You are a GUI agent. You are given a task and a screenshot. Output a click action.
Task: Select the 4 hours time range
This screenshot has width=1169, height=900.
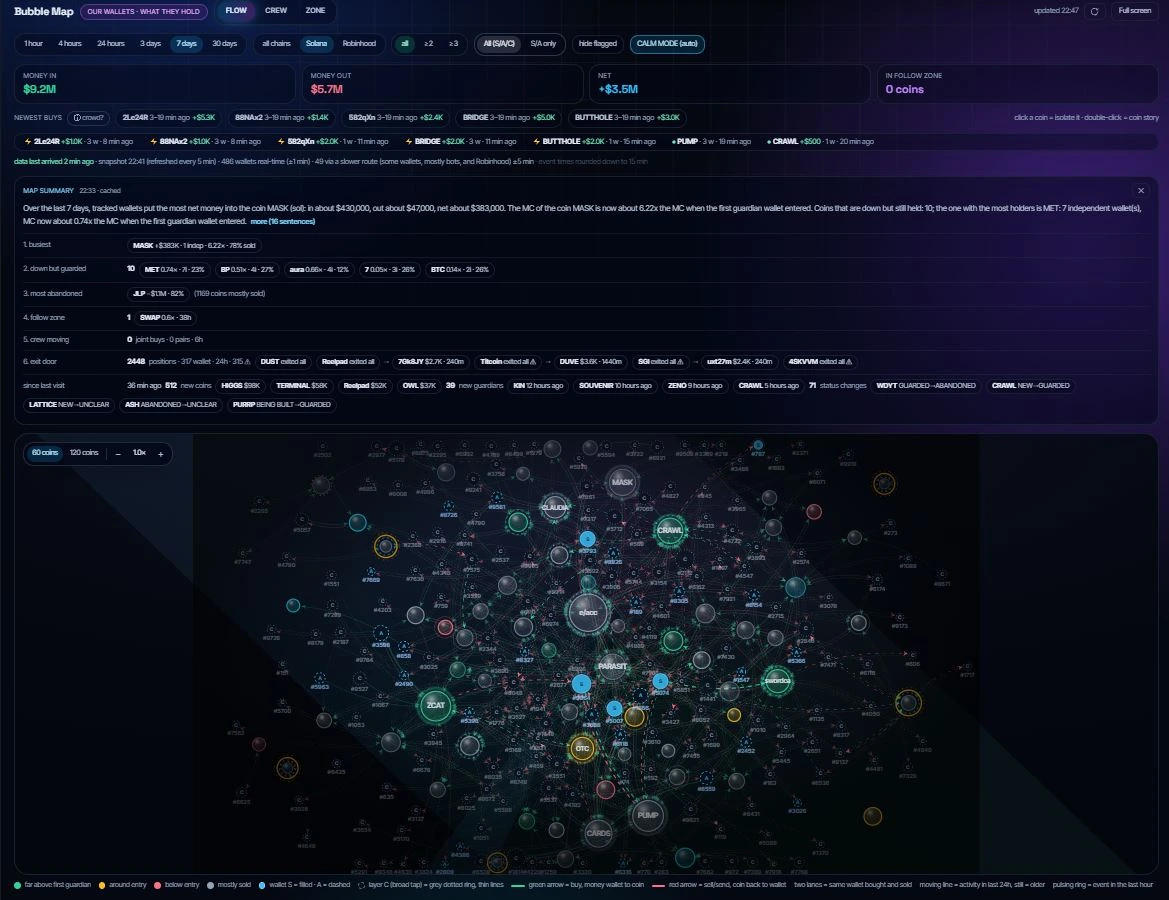tap(70, 44)
